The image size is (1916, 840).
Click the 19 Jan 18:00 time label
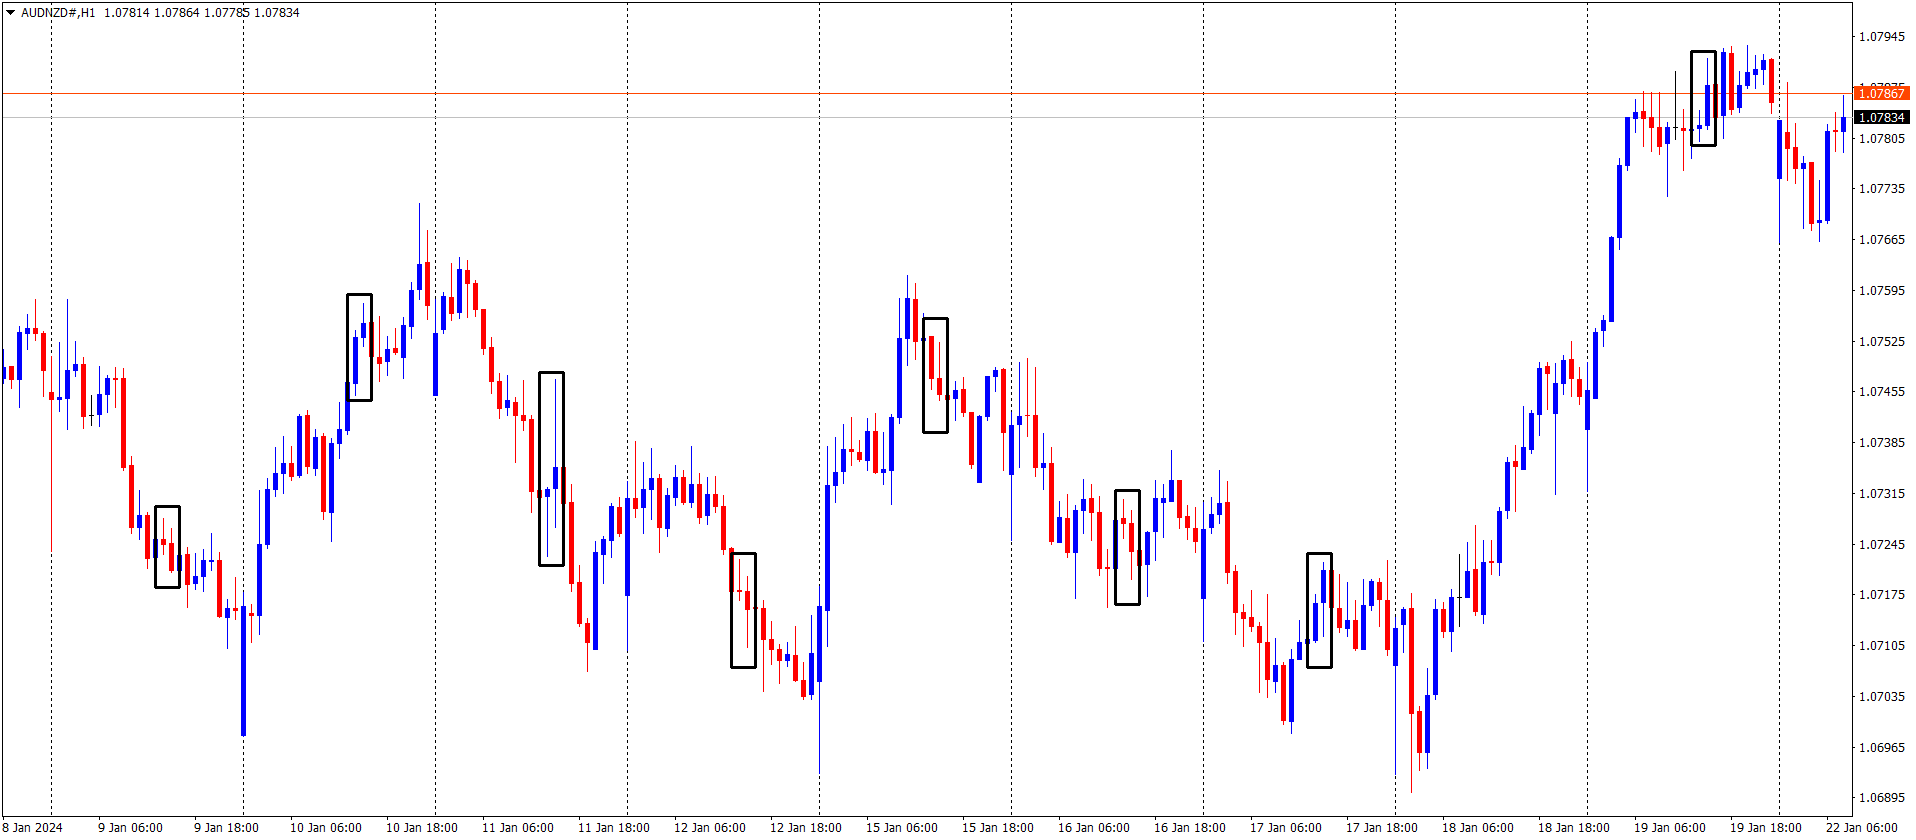coord(1766,828)
